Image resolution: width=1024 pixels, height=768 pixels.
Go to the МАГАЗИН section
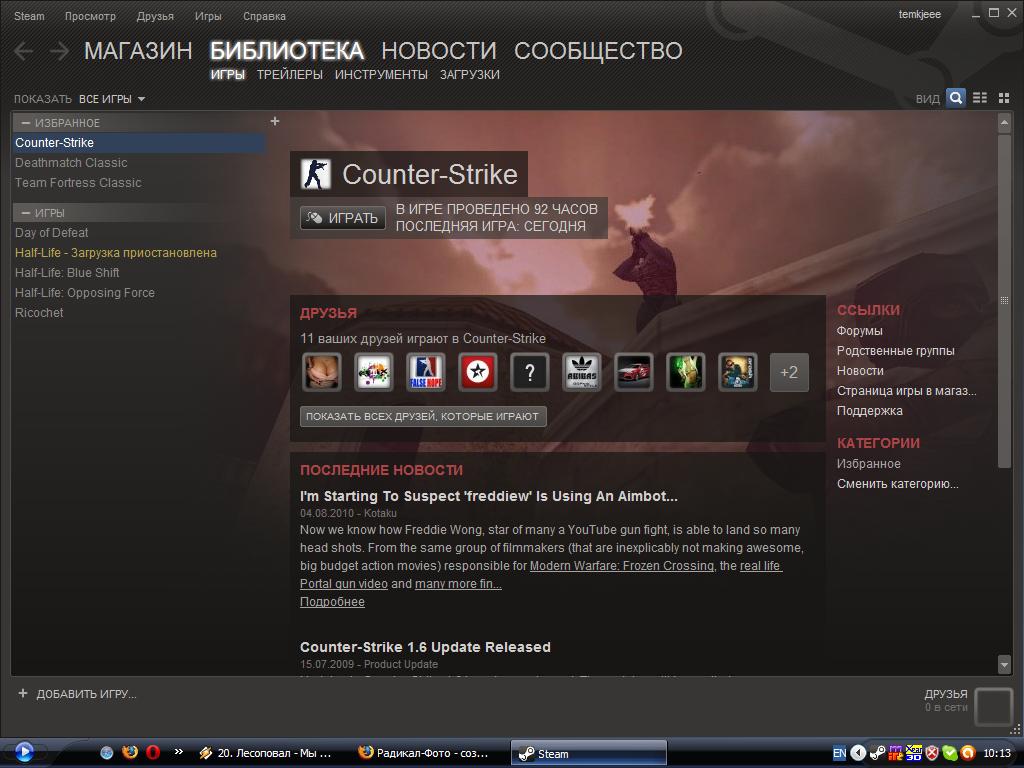[x=138, y=50]
